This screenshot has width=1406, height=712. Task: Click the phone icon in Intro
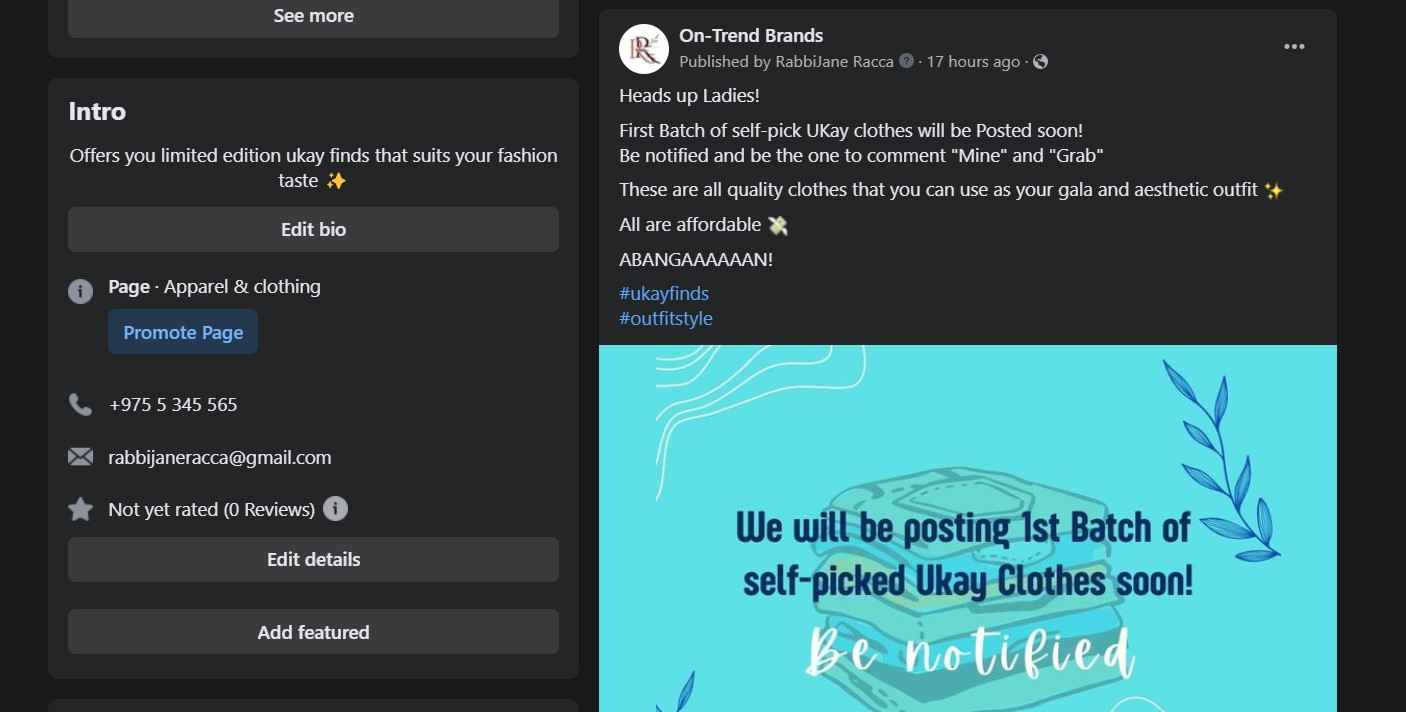pos(80,405)
